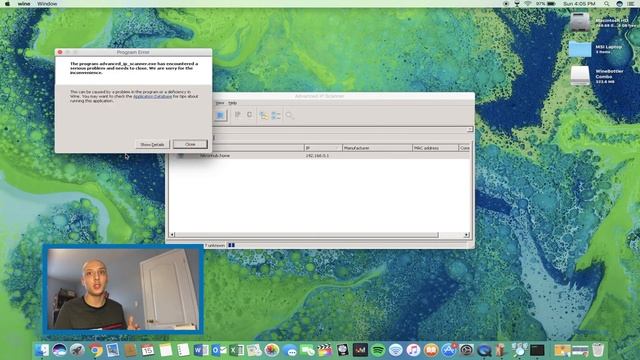Screen dimensions: 640x360
Task: Select the WineBottler Combo disk on desktop
Action: click(580, 76)
